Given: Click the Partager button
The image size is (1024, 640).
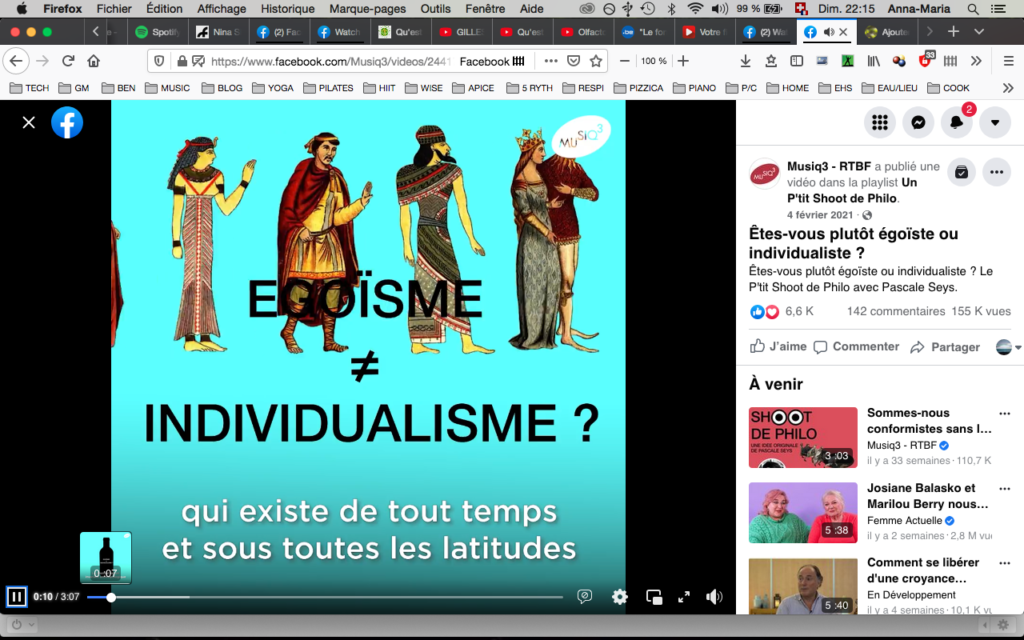Looking at the screenshot, I should click(x=944, y=347).
